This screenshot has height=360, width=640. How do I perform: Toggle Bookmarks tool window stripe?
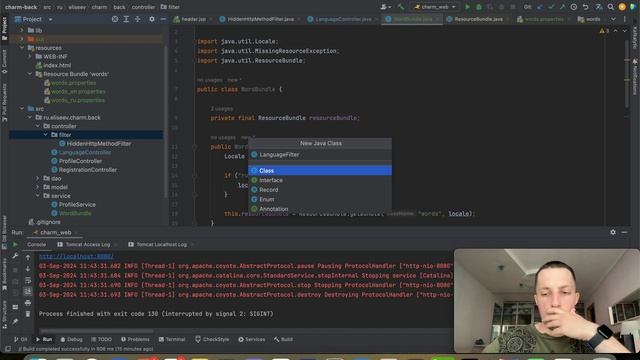[4, 274]
